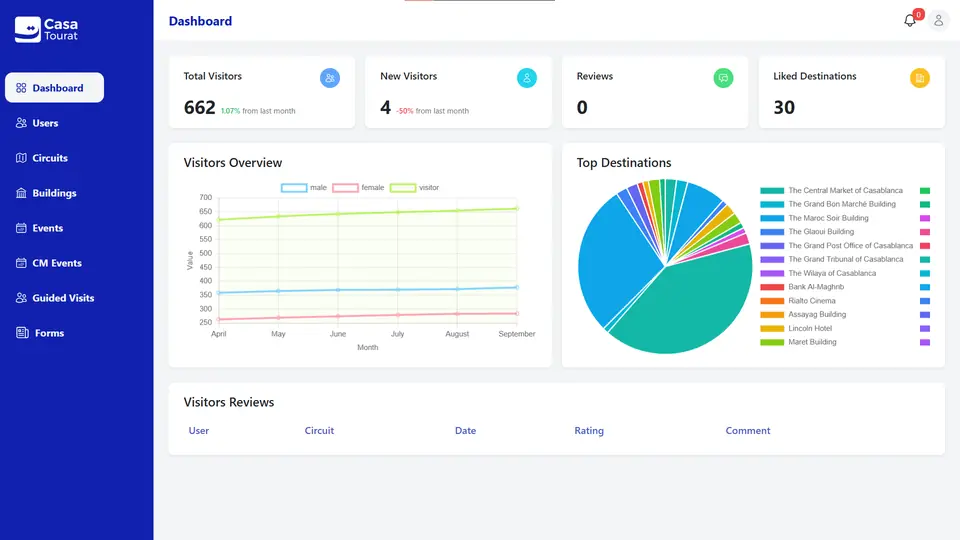Image resolution: width=960 pixels, height=540 pixels.
Task: Click the Dashboard grid icon
Action: (21, 88)
